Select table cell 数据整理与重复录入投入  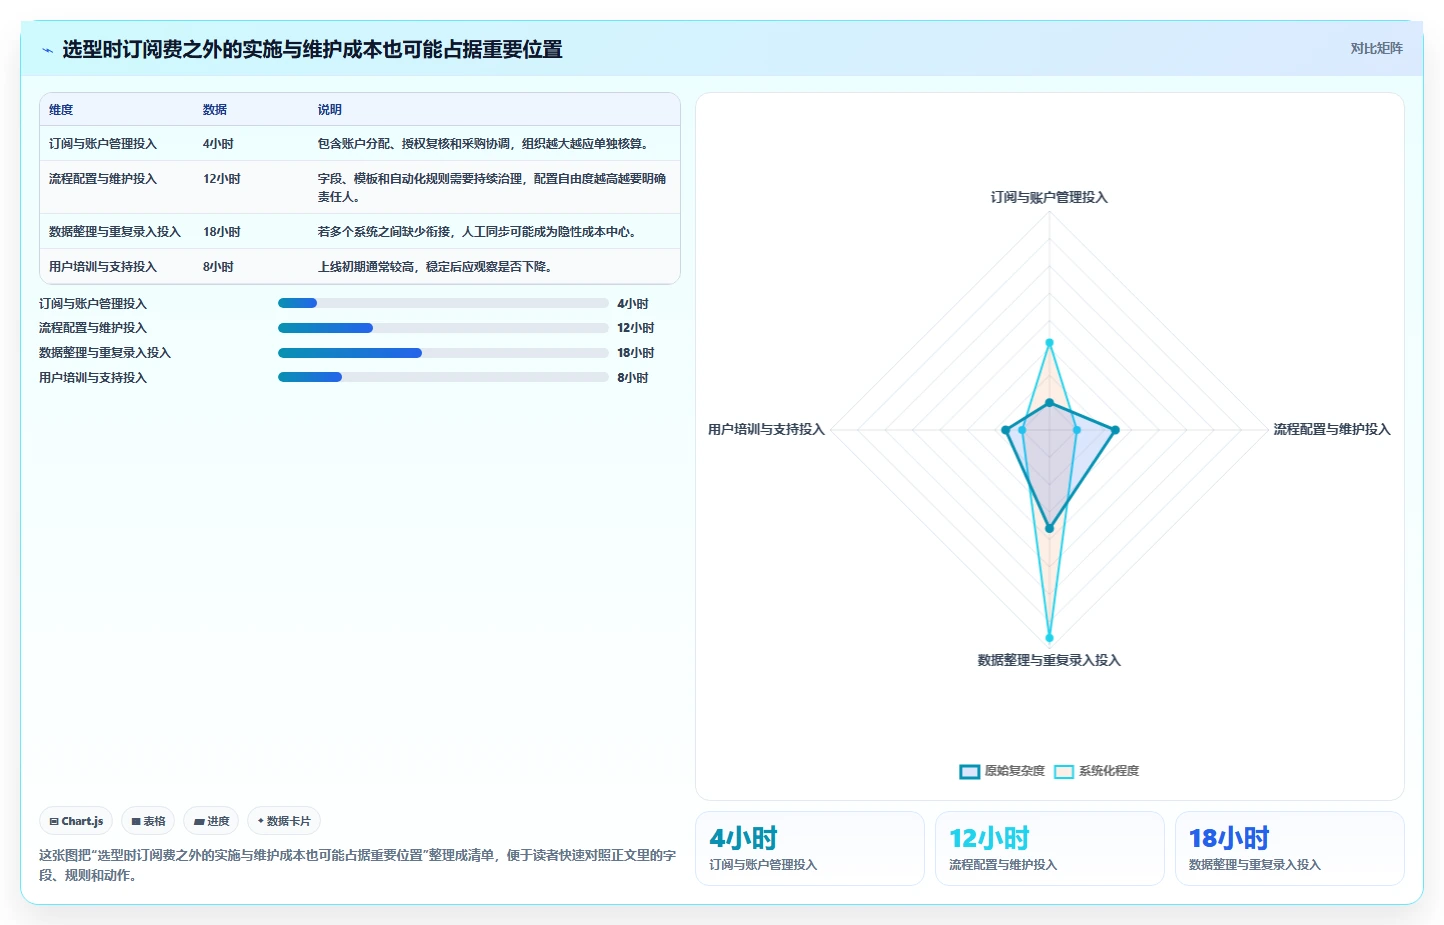pyautogui.click(x=115, y=232)
